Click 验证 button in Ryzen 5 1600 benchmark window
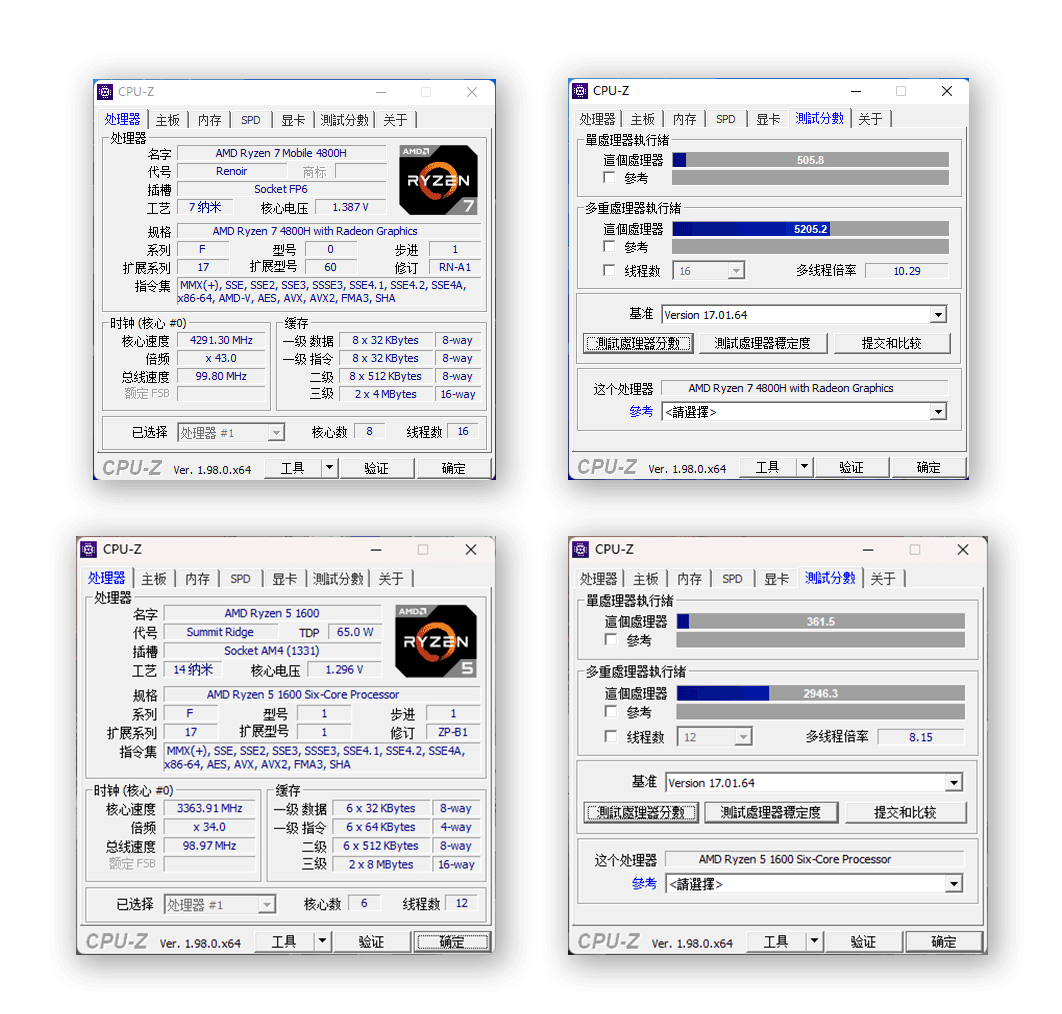 (x=864, y=942)
